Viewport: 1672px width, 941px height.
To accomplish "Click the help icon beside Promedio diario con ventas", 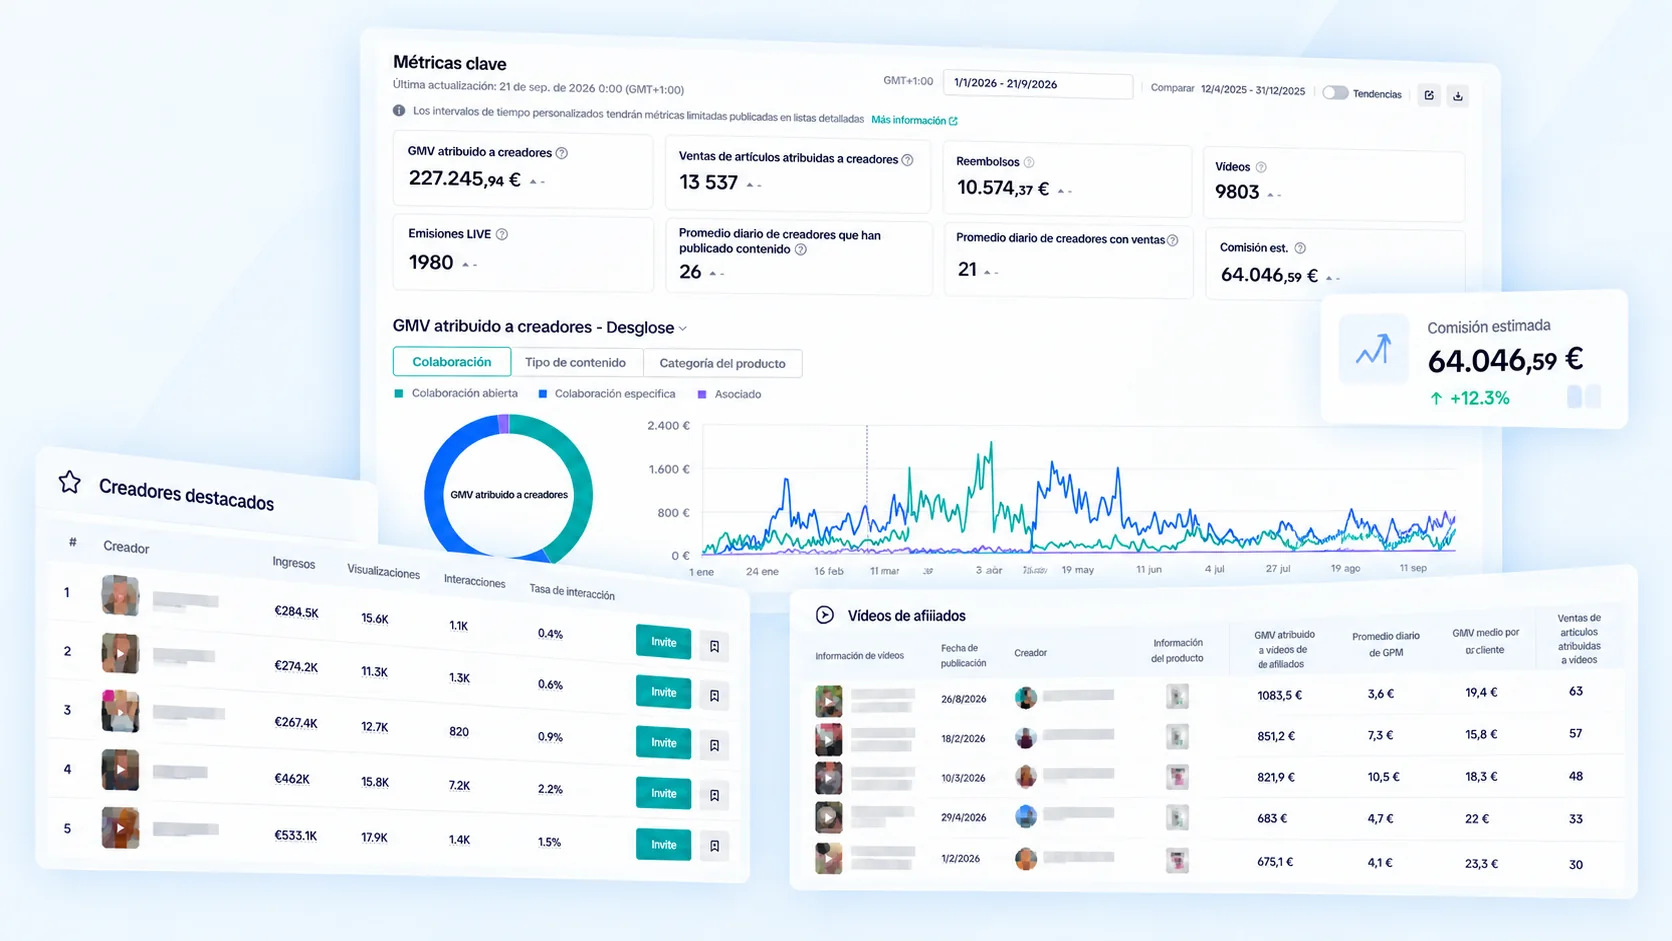I will point(1173,240).
